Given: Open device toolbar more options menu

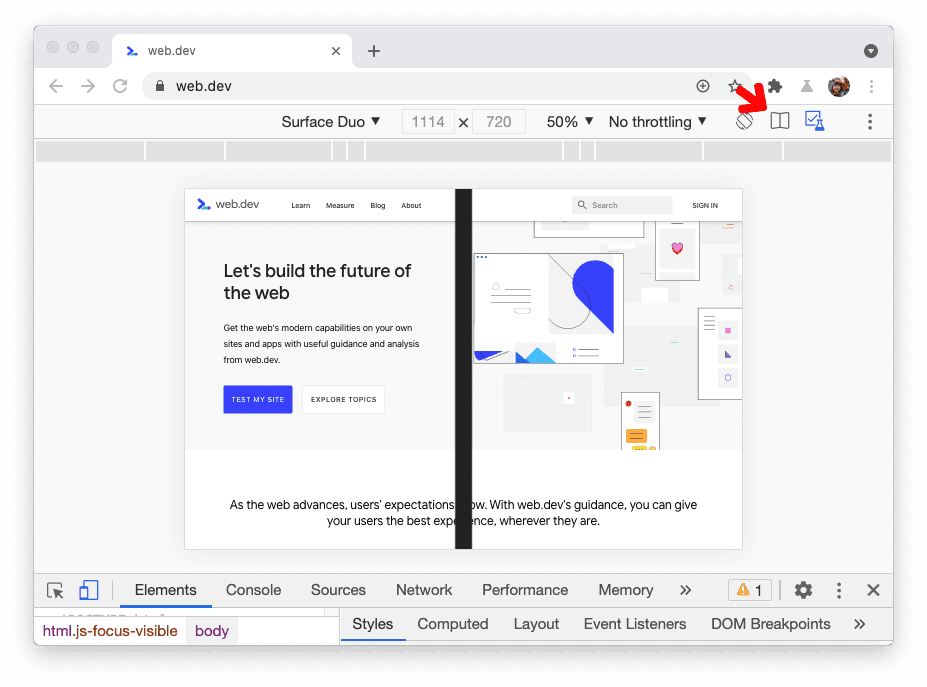Looking at the screenshot, I should point(869,121).
